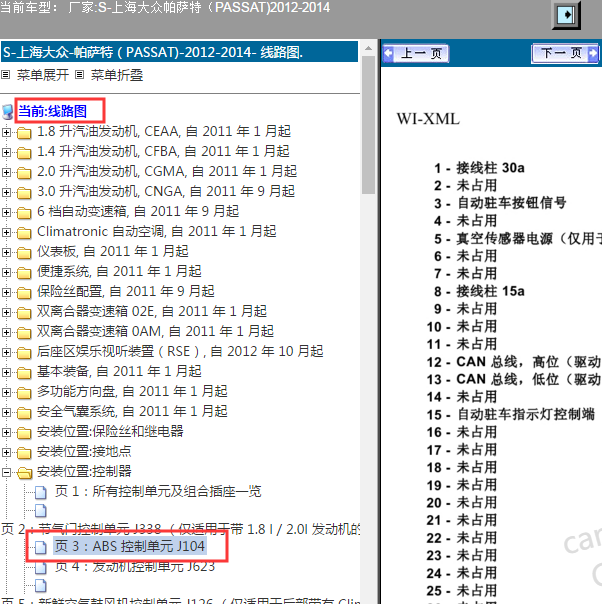Click pin text 15 - 自动驻车指示灯控制端
Screen dimensions: 602x604
(511, 414)
